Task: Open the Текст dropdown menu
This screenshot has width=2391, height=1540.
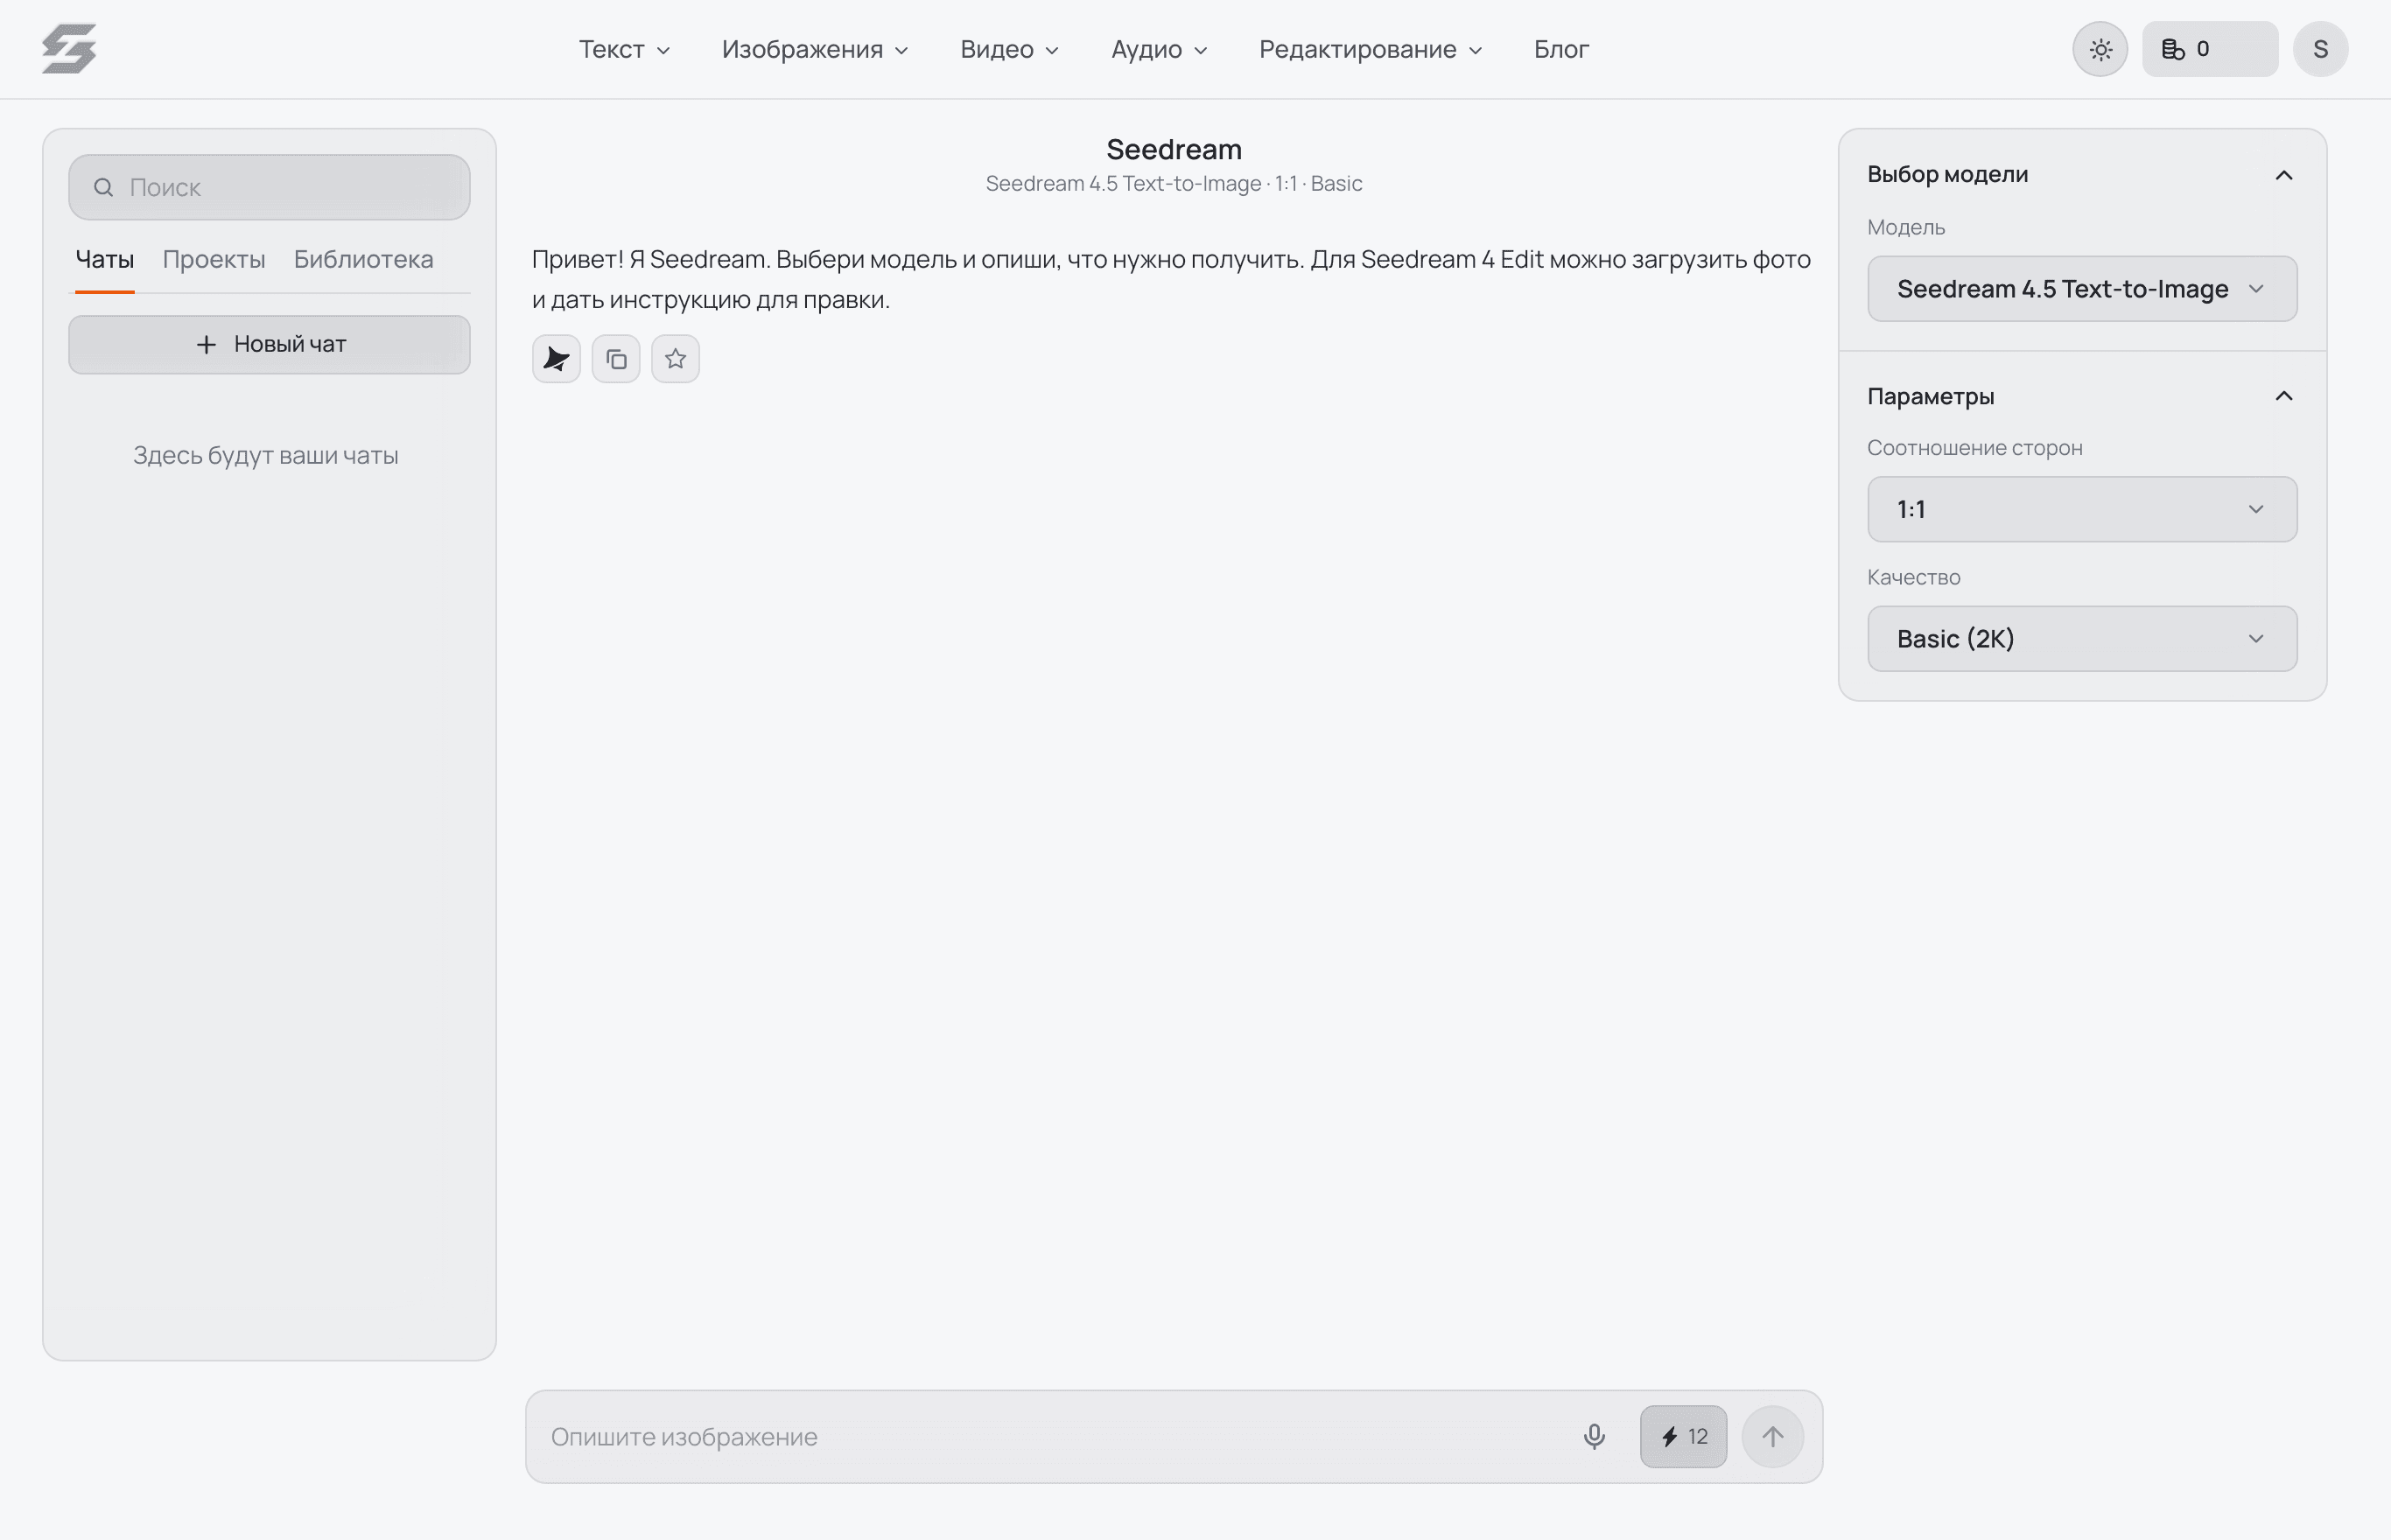Action: [x=624, y=49]
